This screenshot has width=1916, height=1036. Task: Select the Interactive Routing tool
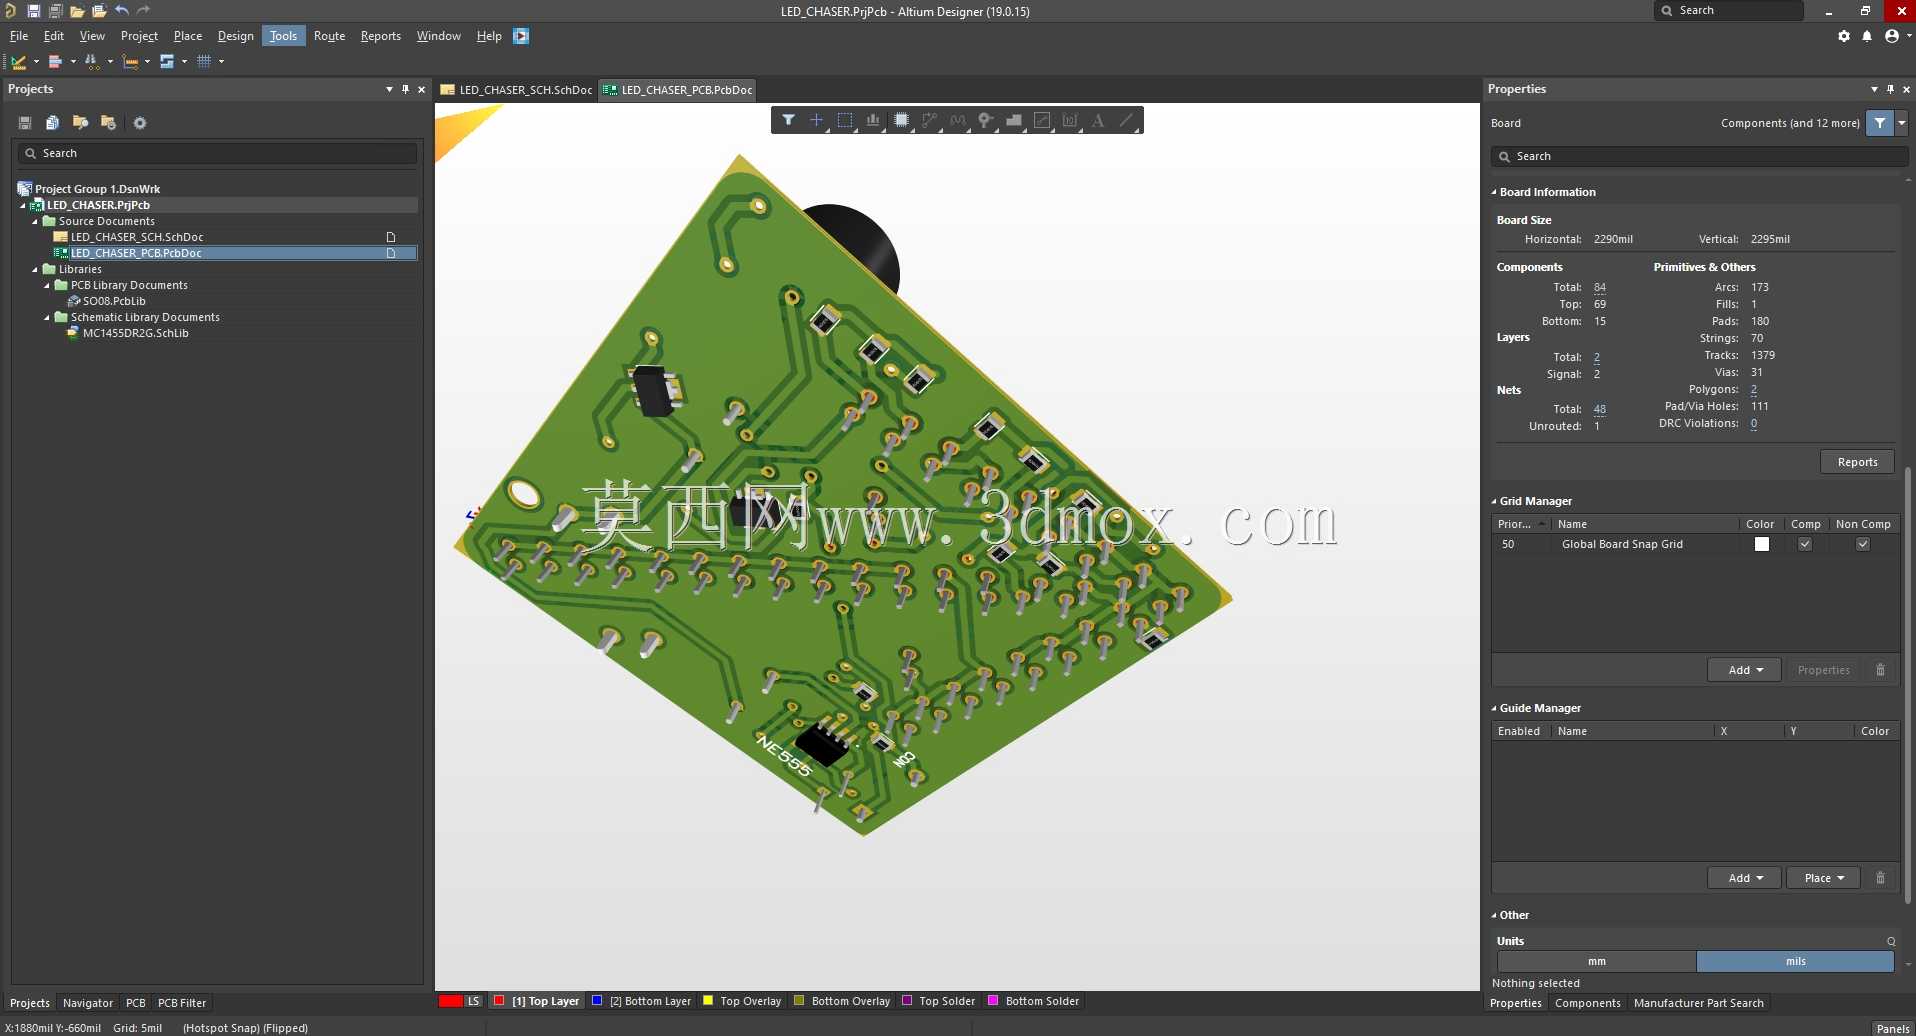pyautogui.click(x=930, y=120)
